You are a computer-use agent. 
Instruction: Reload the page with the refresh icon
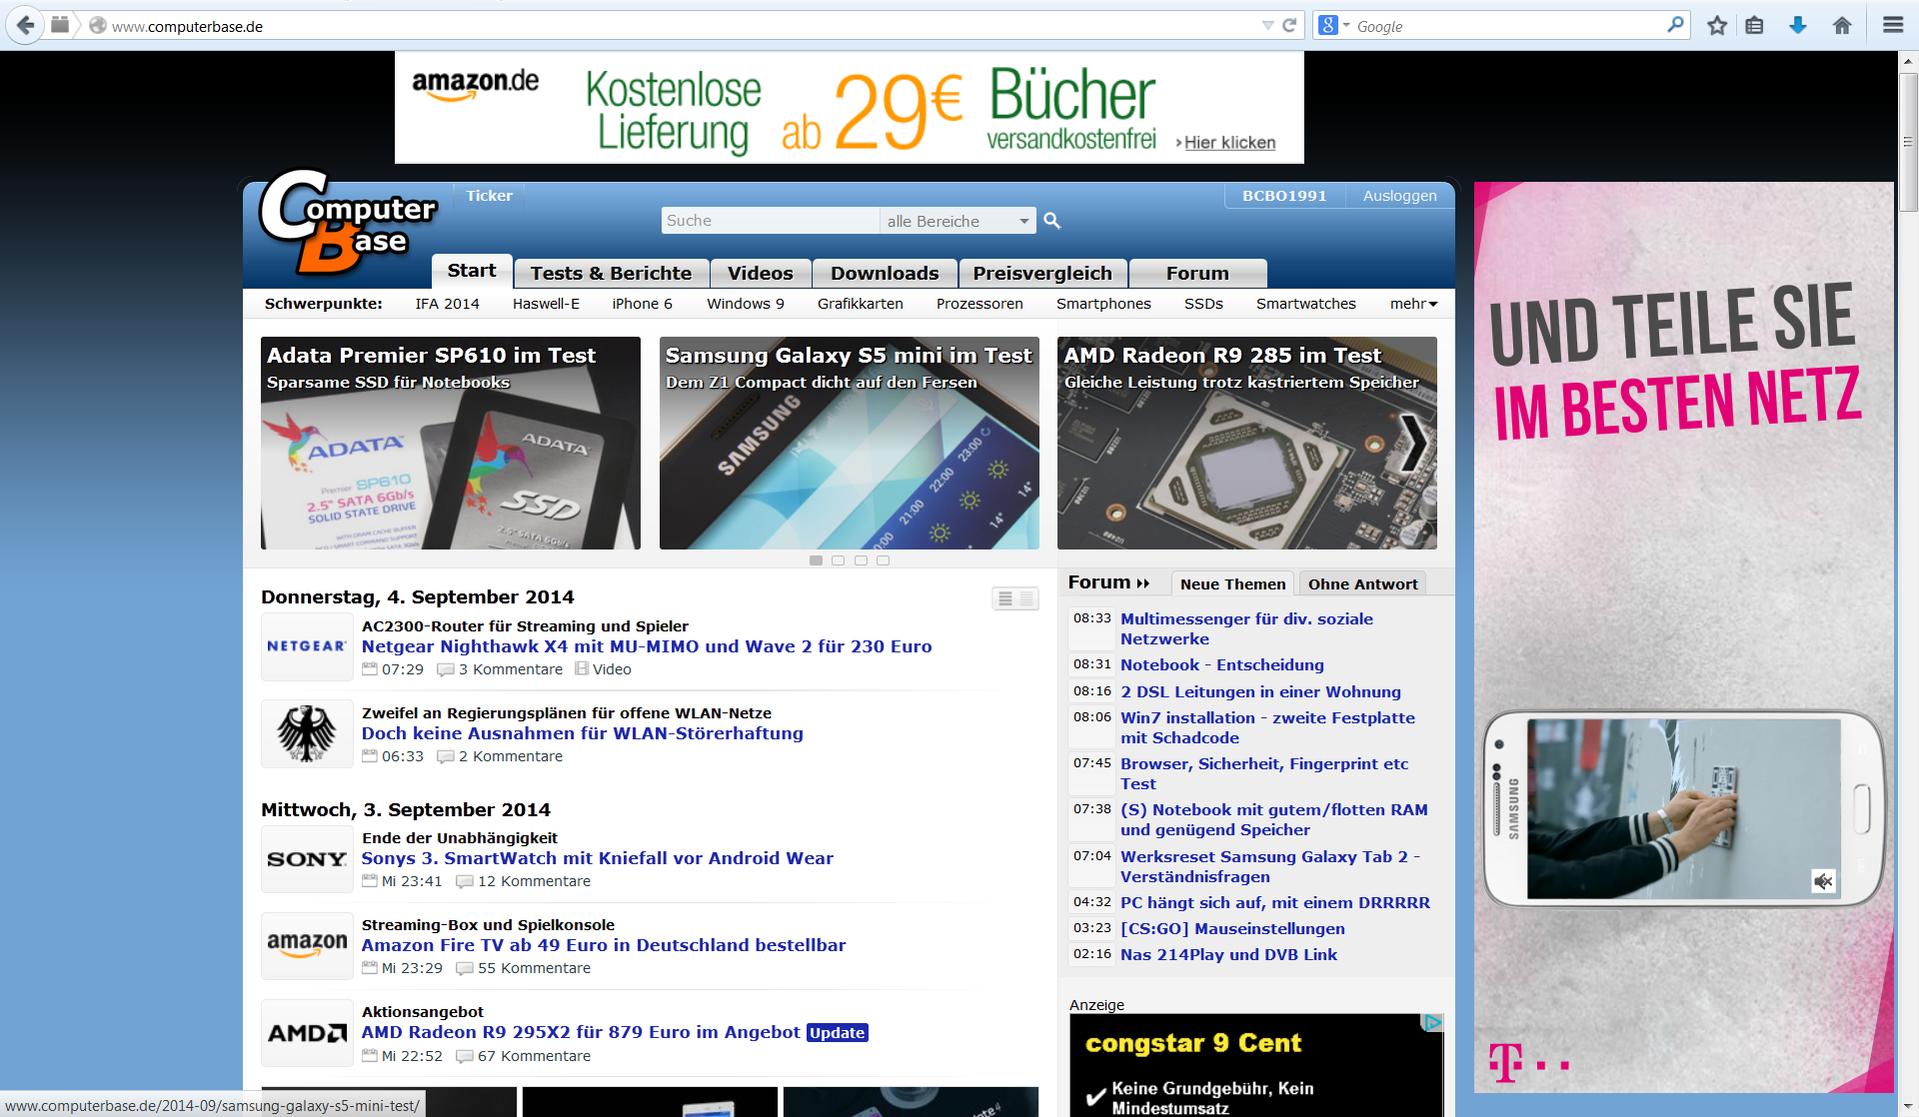click(x=1290, y=25)
